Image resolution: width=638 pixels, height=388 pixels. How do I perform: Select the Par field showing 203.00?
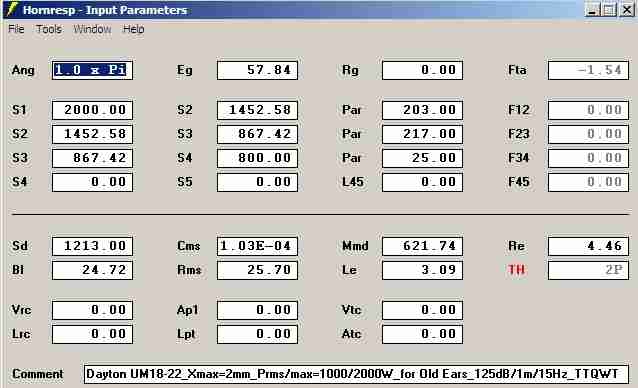(422, 110)
